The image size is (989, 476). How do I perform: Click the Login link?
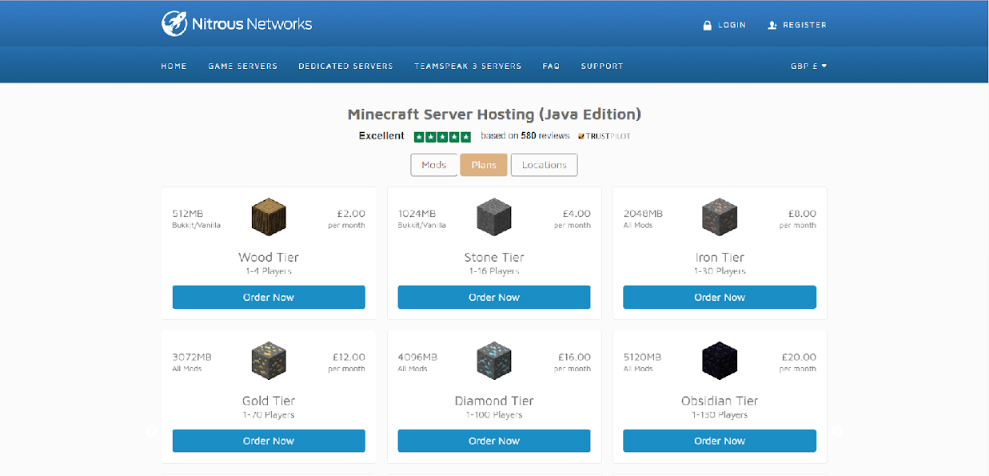point(724,25)
